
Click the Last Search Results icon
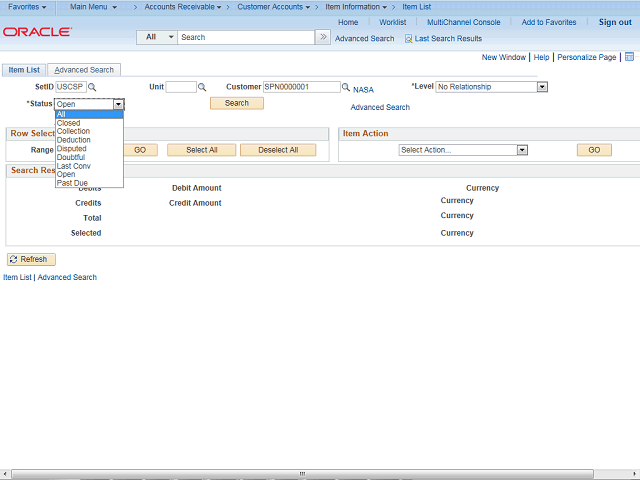coord(408,38)
